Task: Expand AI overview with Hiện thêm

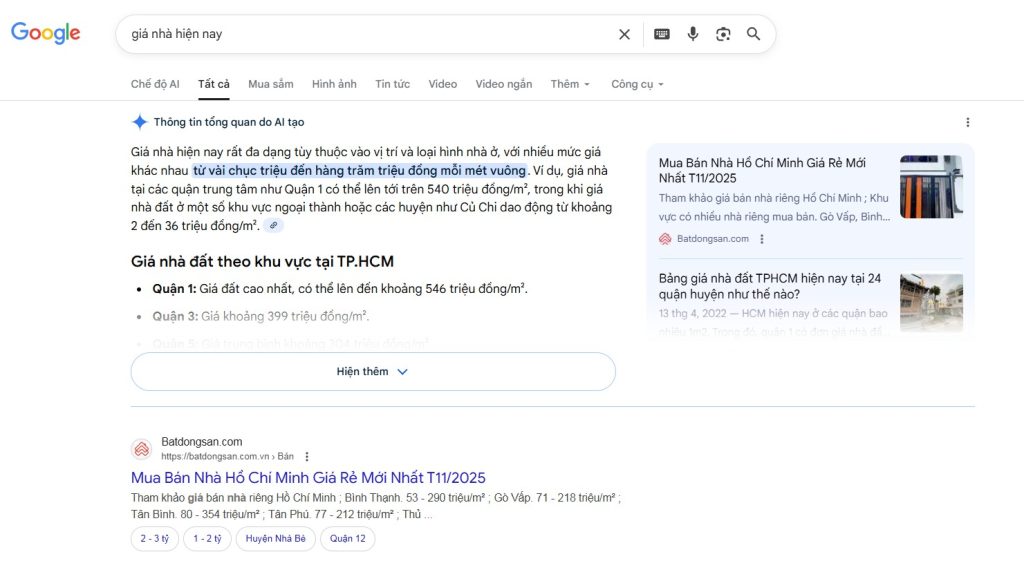Action: [x=373, y=371]
